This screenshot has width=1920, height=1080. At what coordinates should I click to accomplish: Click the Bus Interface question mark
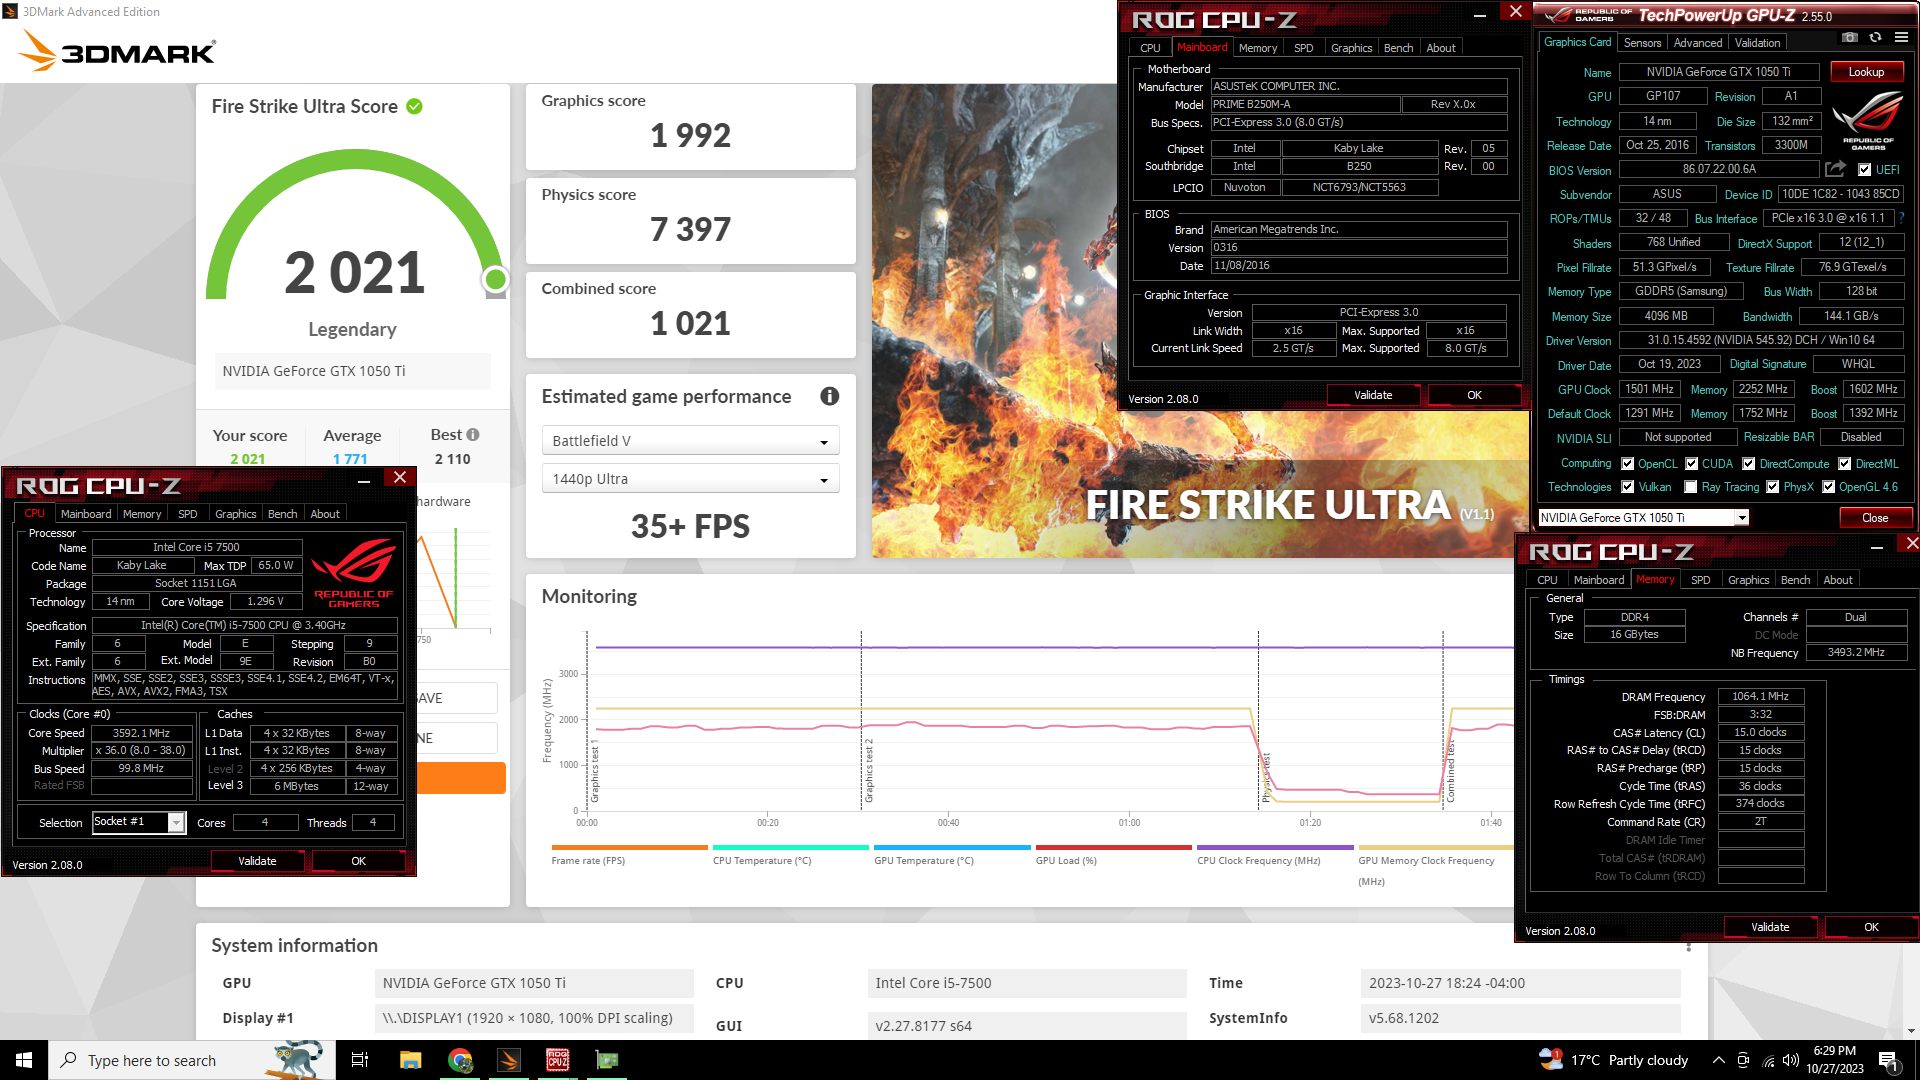pos(1901,218)
